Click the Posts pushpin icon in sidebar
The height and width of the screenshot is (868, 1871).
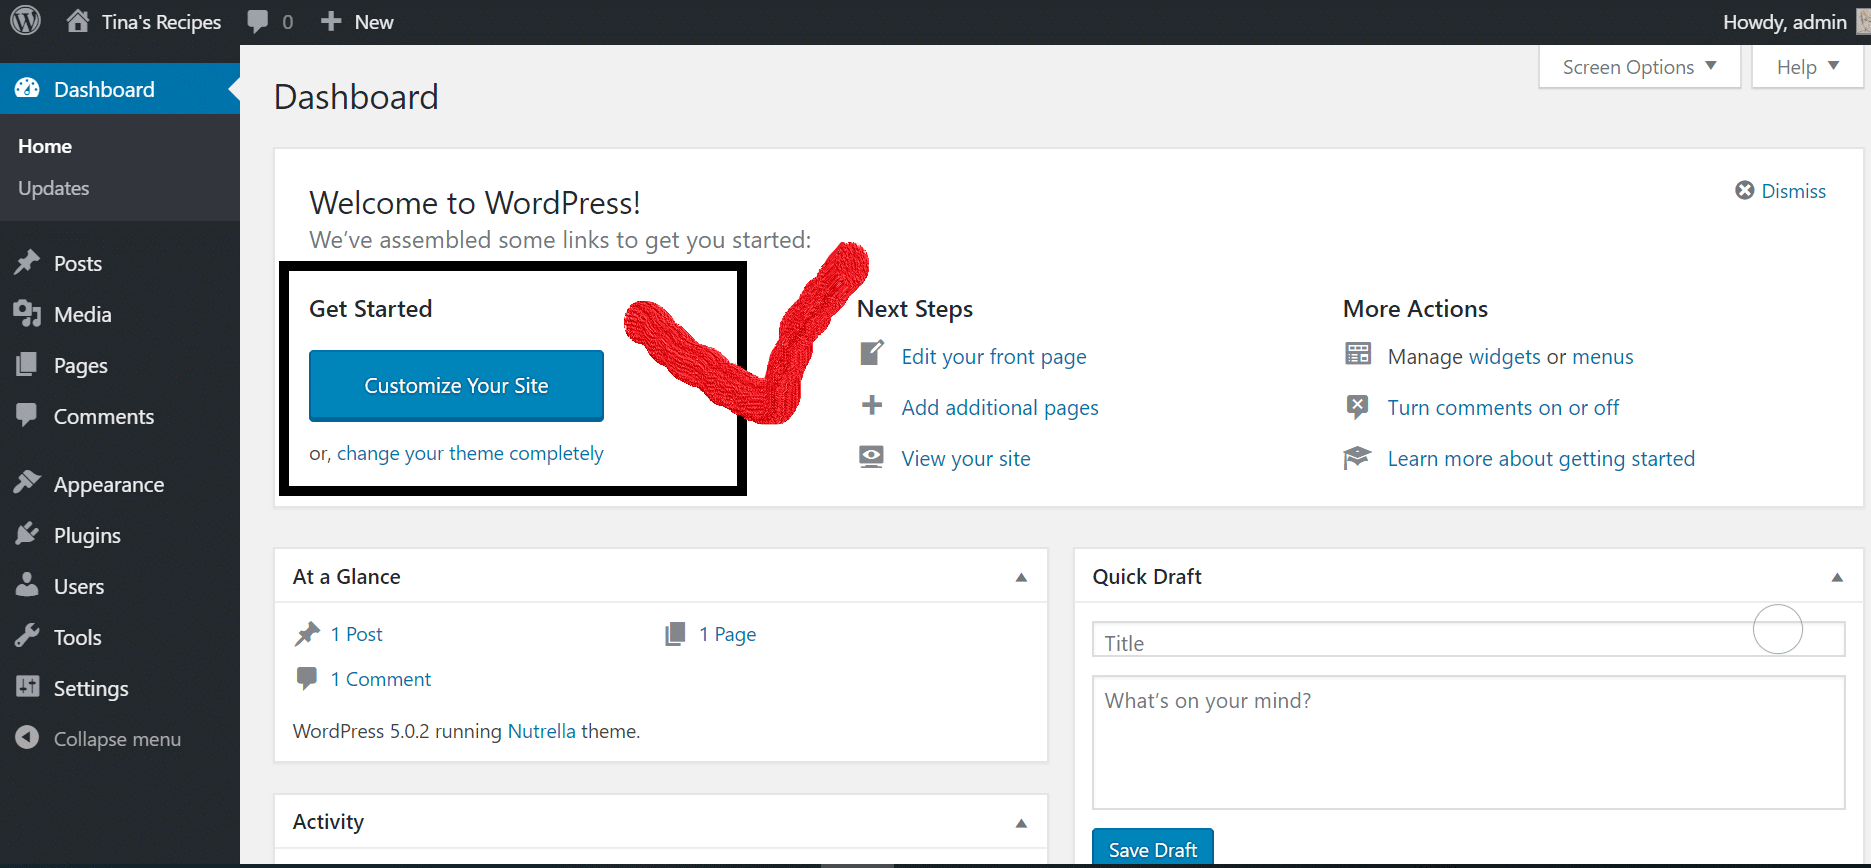pos(27,262)
